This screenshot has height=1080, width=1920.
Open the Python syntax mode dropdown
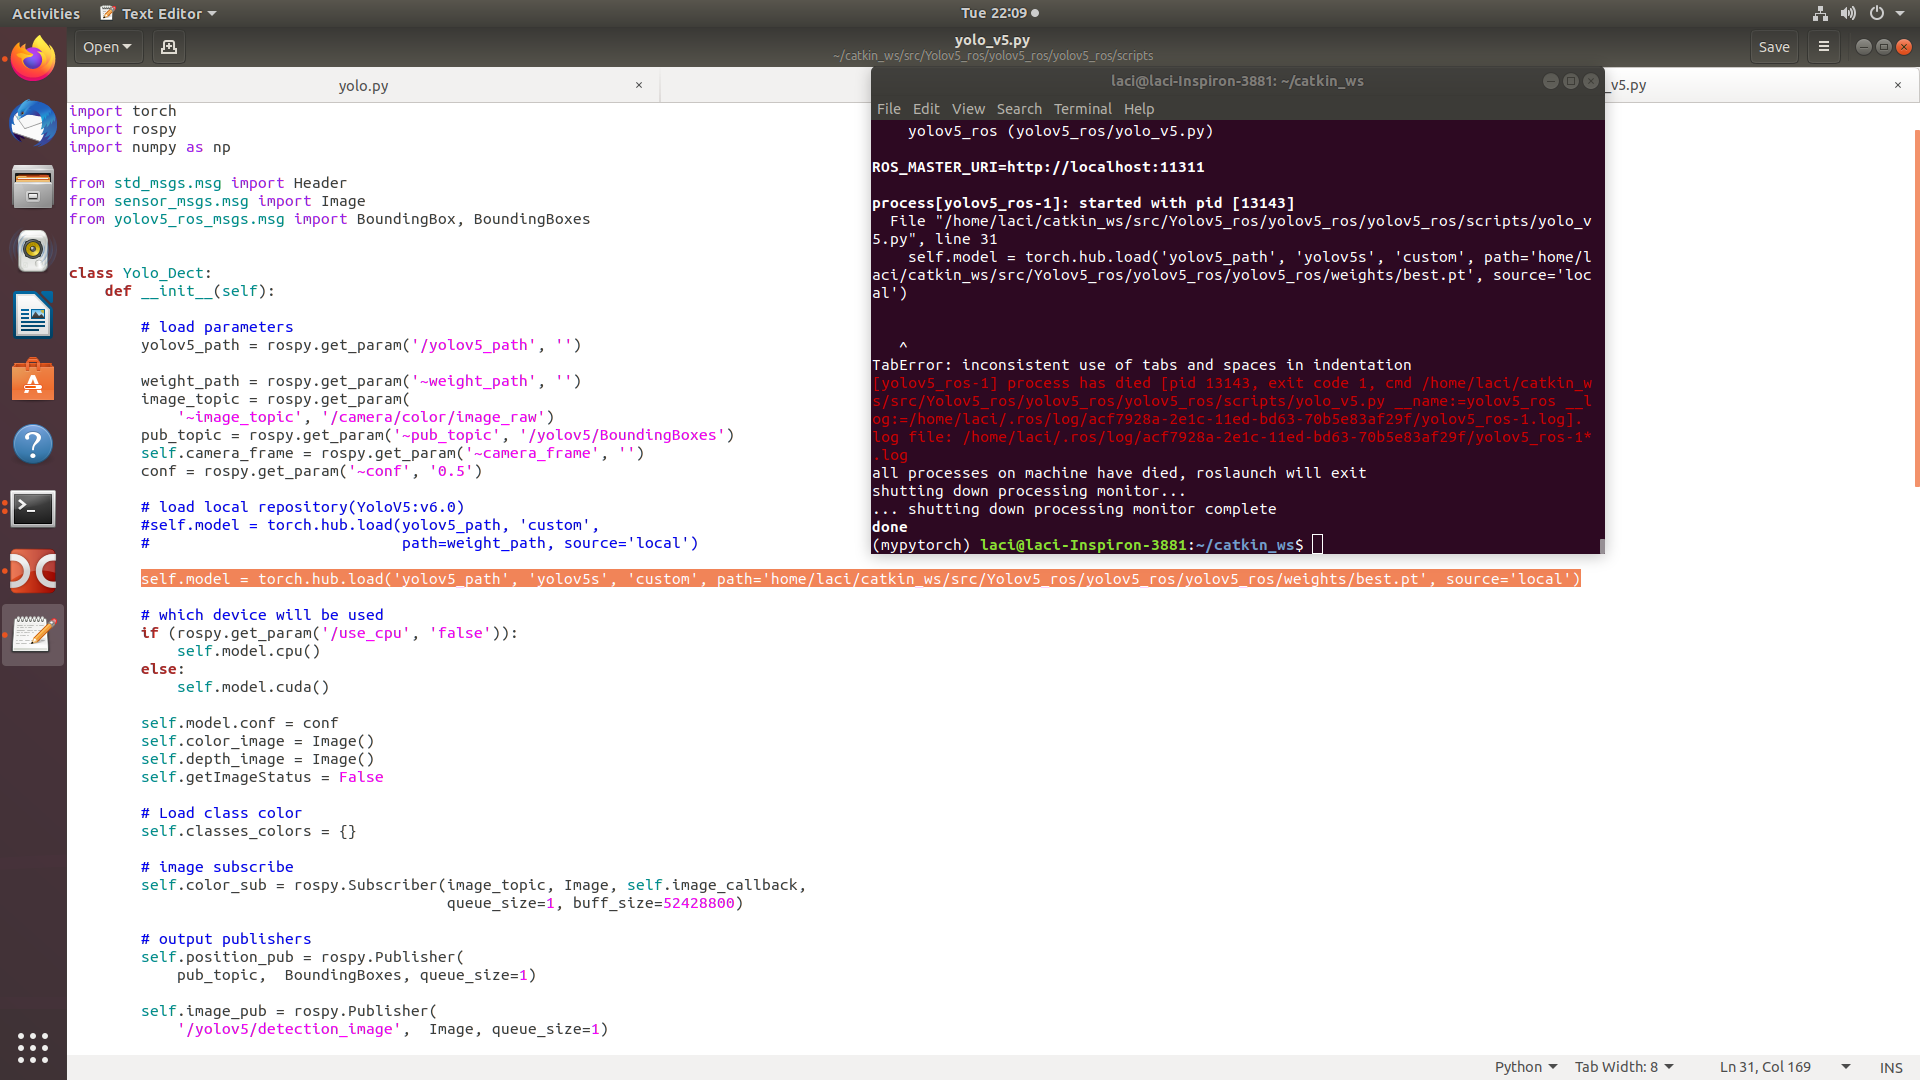(x=1525, y=1066)
